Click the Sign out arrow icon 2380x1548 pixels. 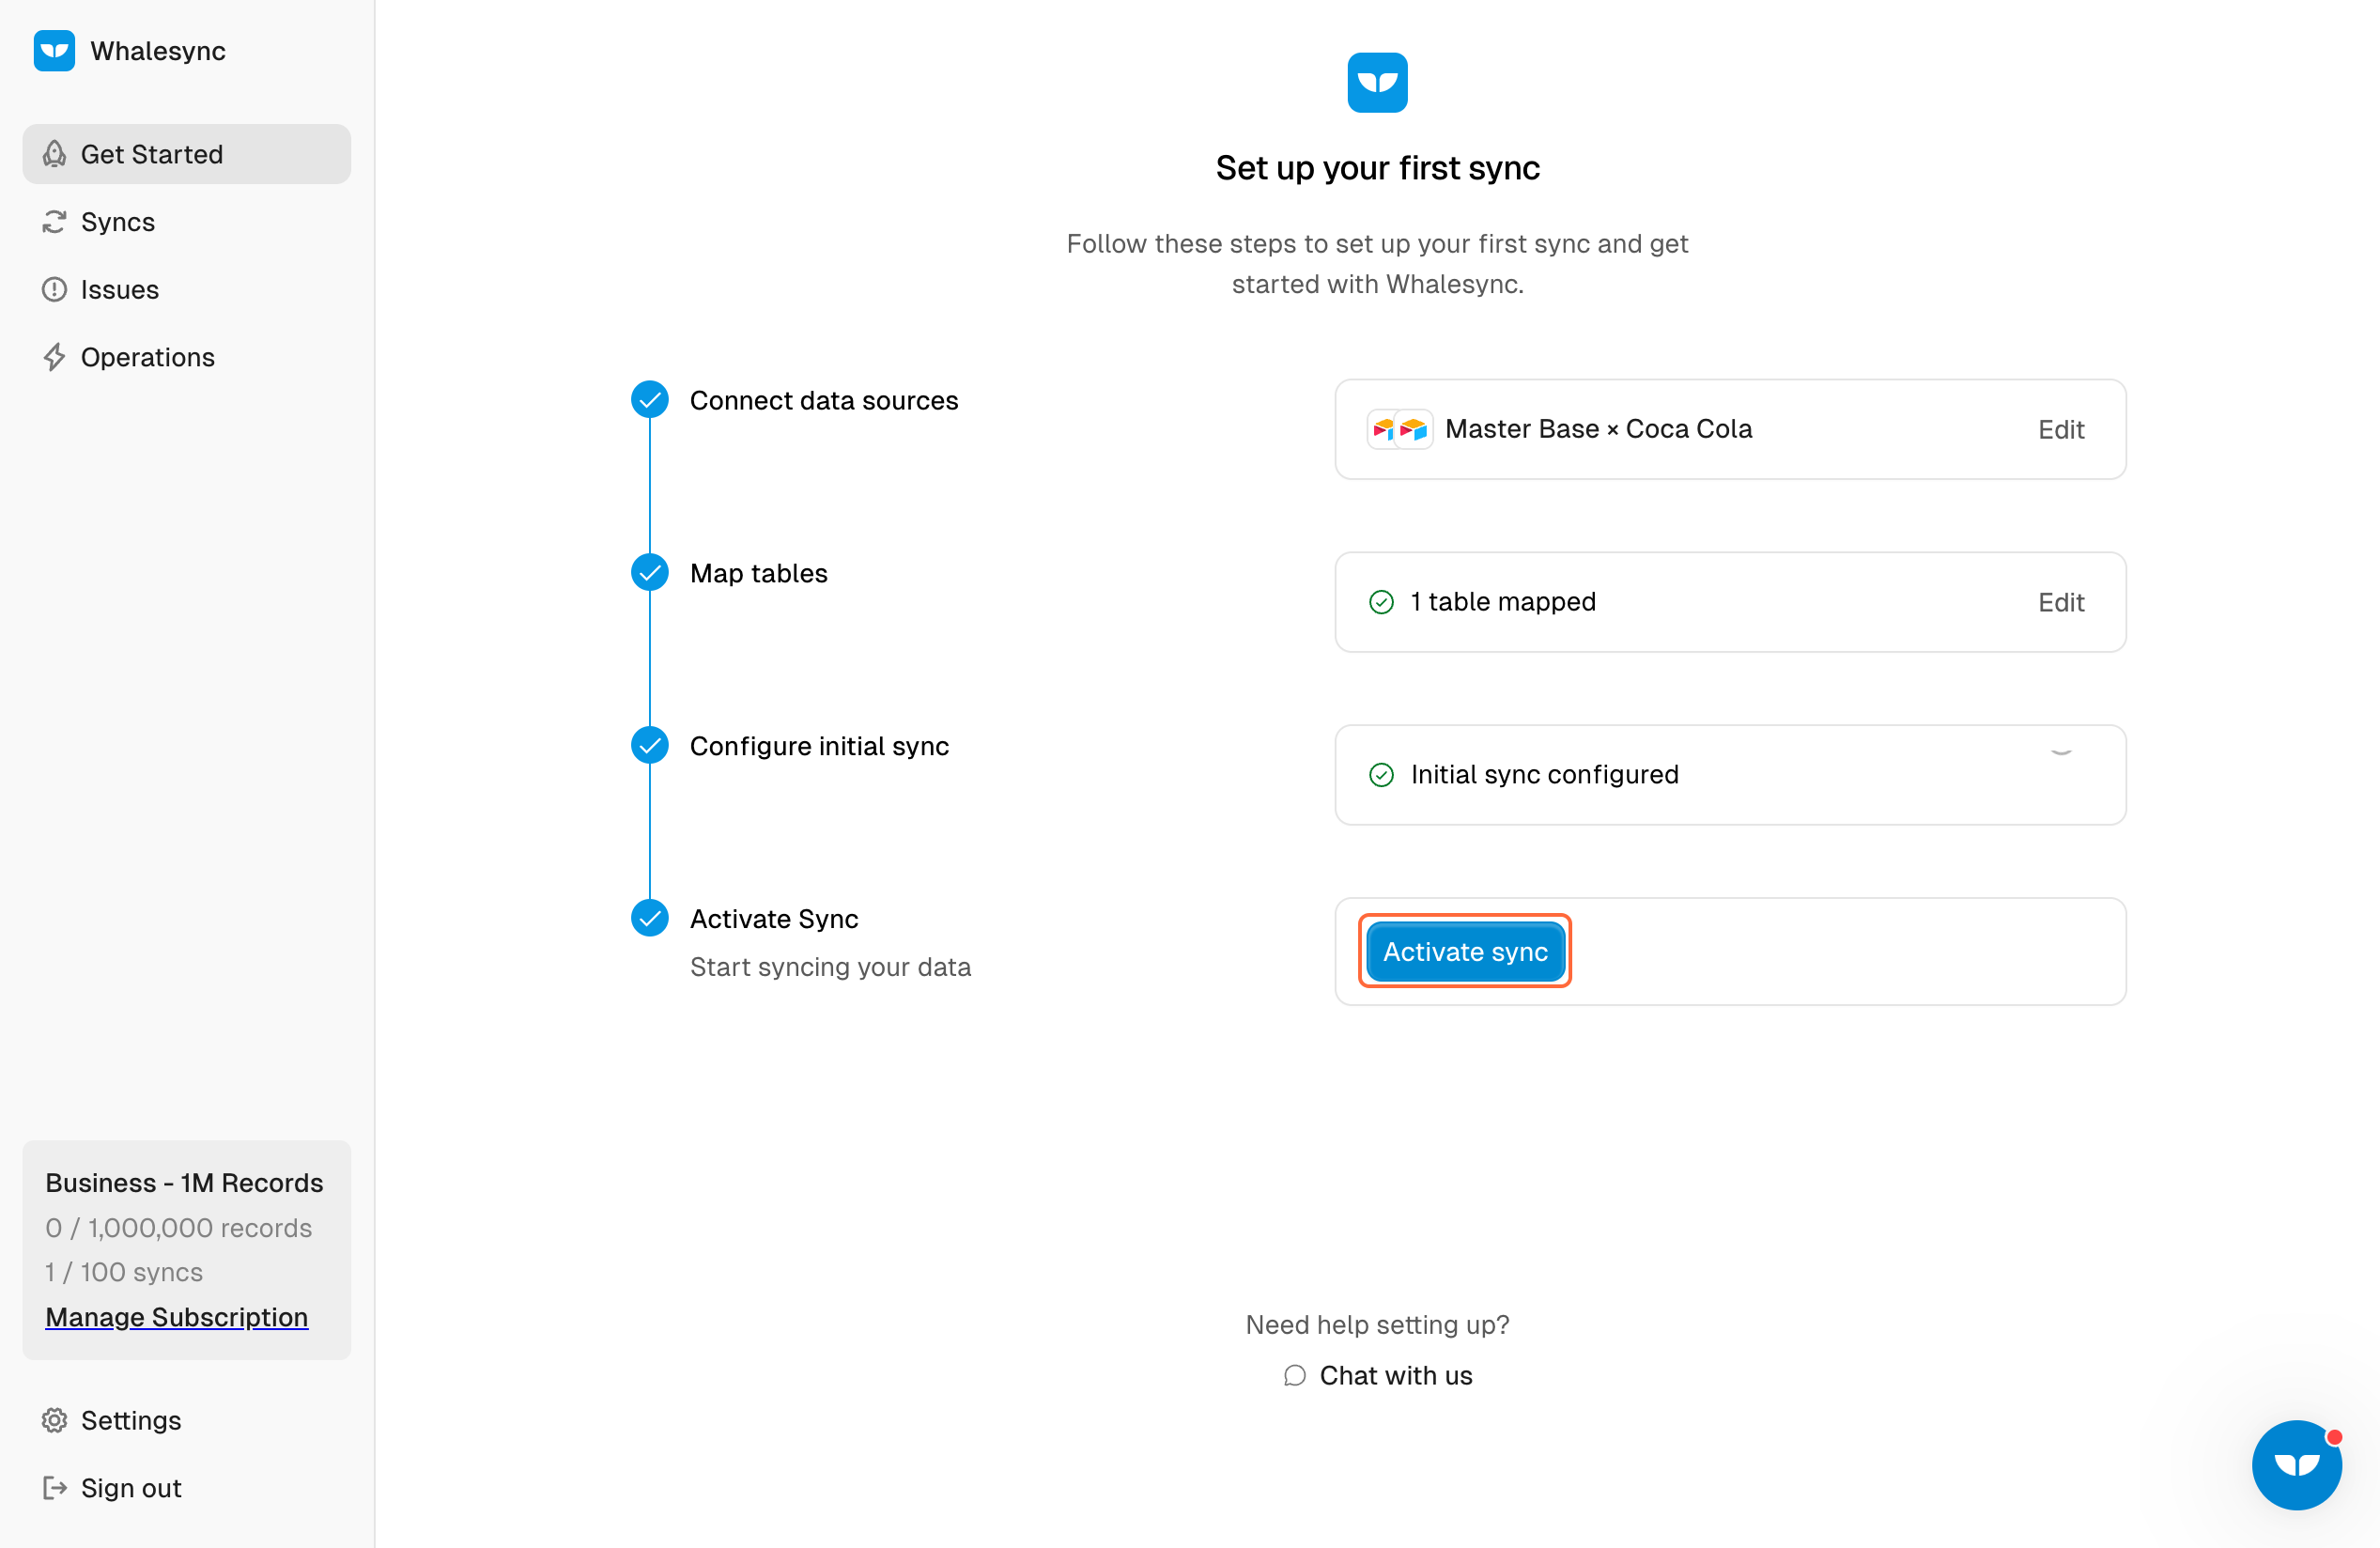(x=54, y=1488)
